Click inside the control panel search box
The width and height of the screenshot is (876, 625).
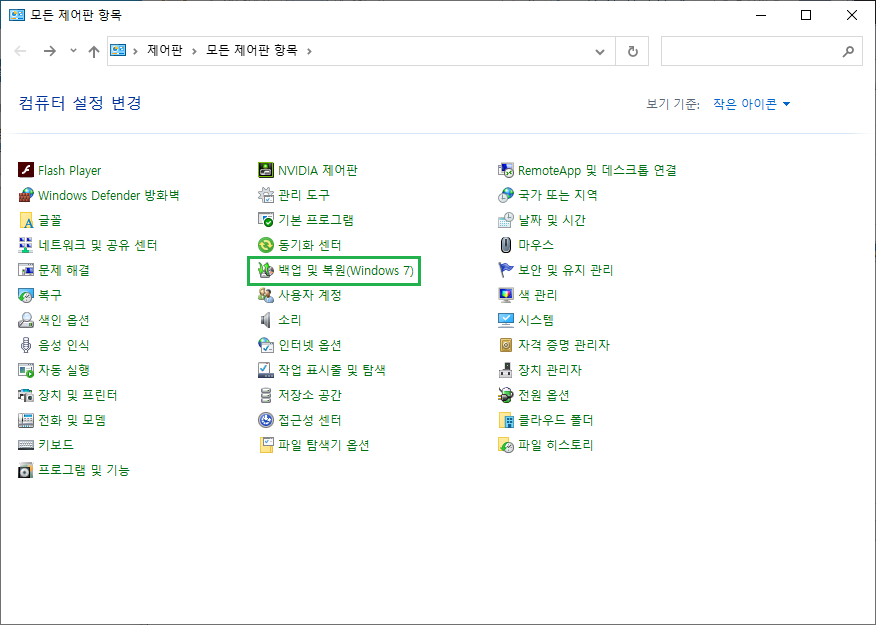761,51
